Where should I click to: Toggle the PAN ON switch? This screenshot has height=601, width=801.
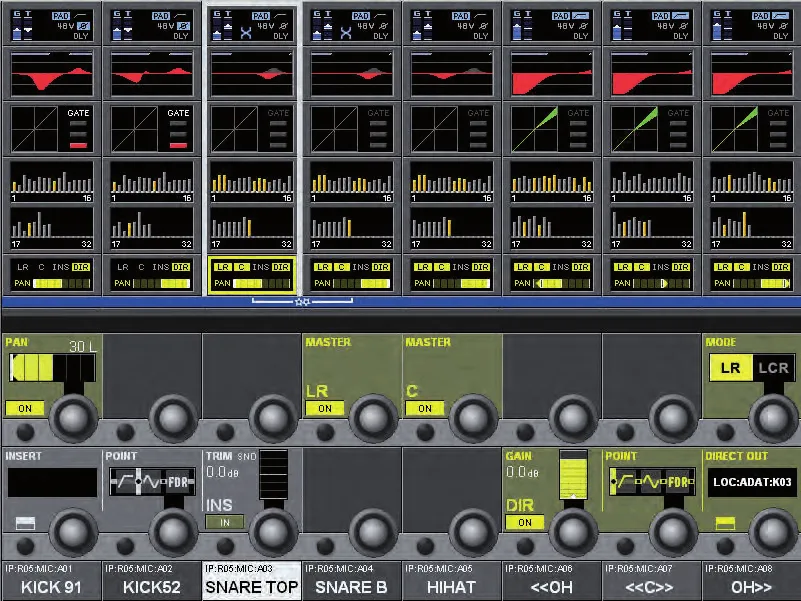(x=25, y=408)
